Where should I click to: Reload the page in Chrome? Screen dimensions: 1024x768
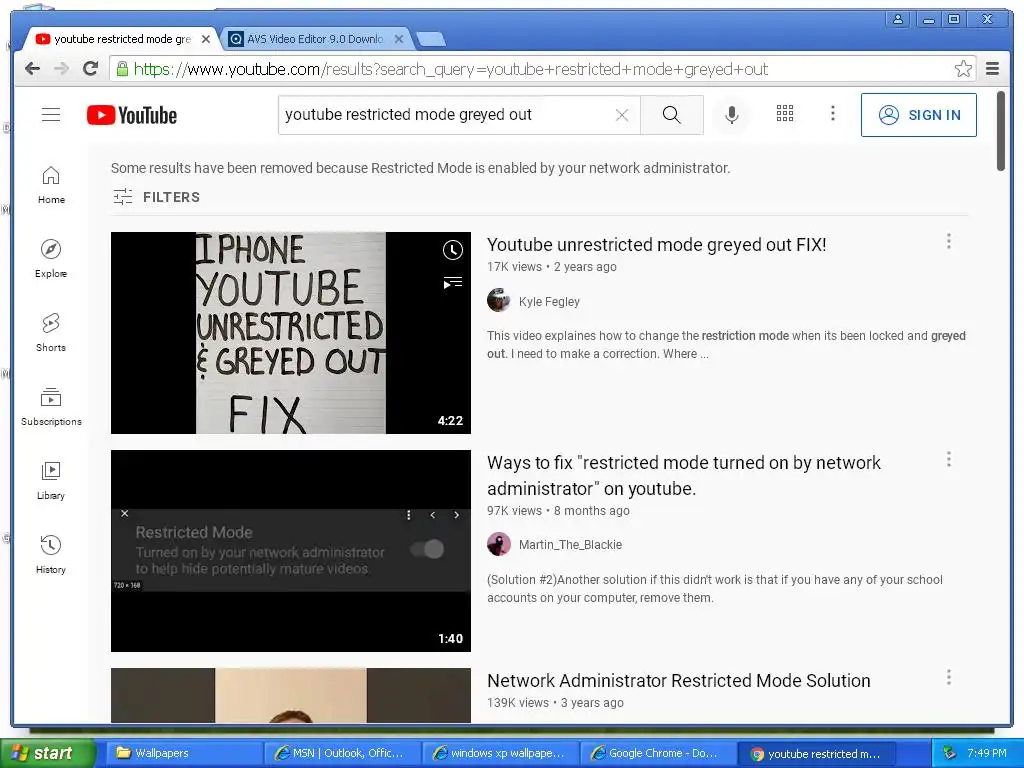pos(91,68)
